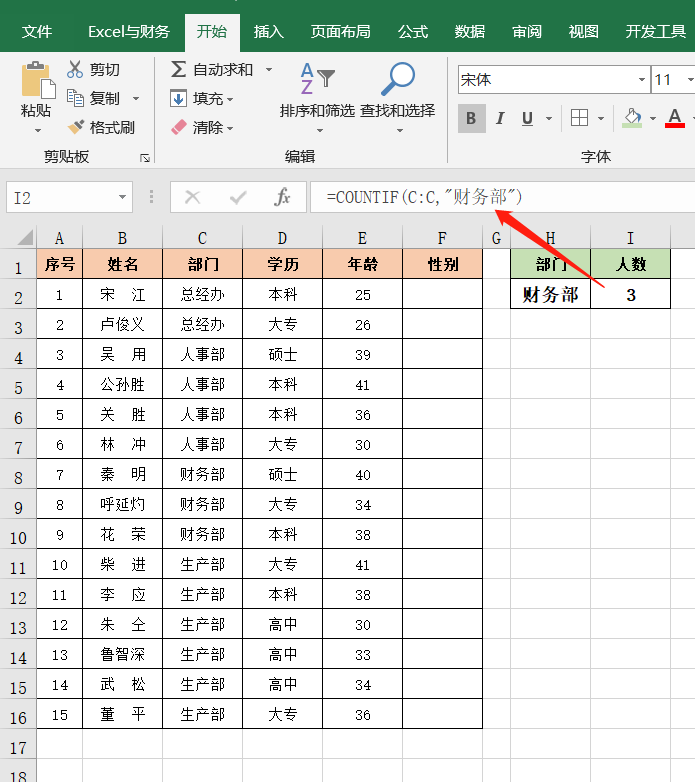Expand the Fill options dropdown
The image size is (695, 782).
230,99
